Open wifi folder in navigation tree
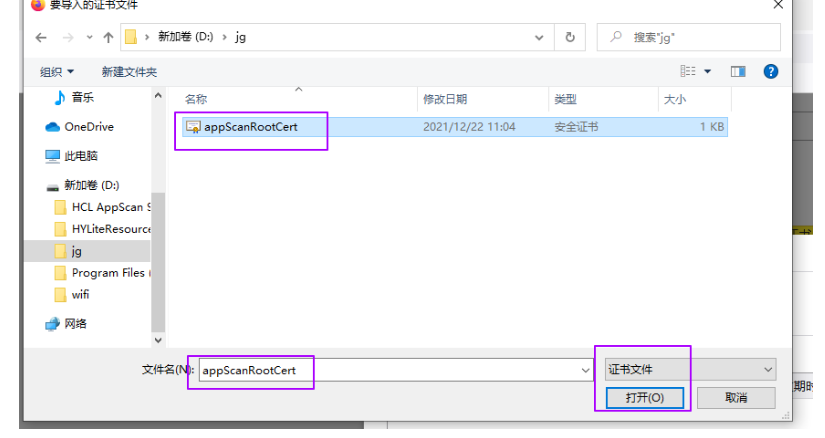Viewport: 825px width, 438px height. (x=72, y=295)
